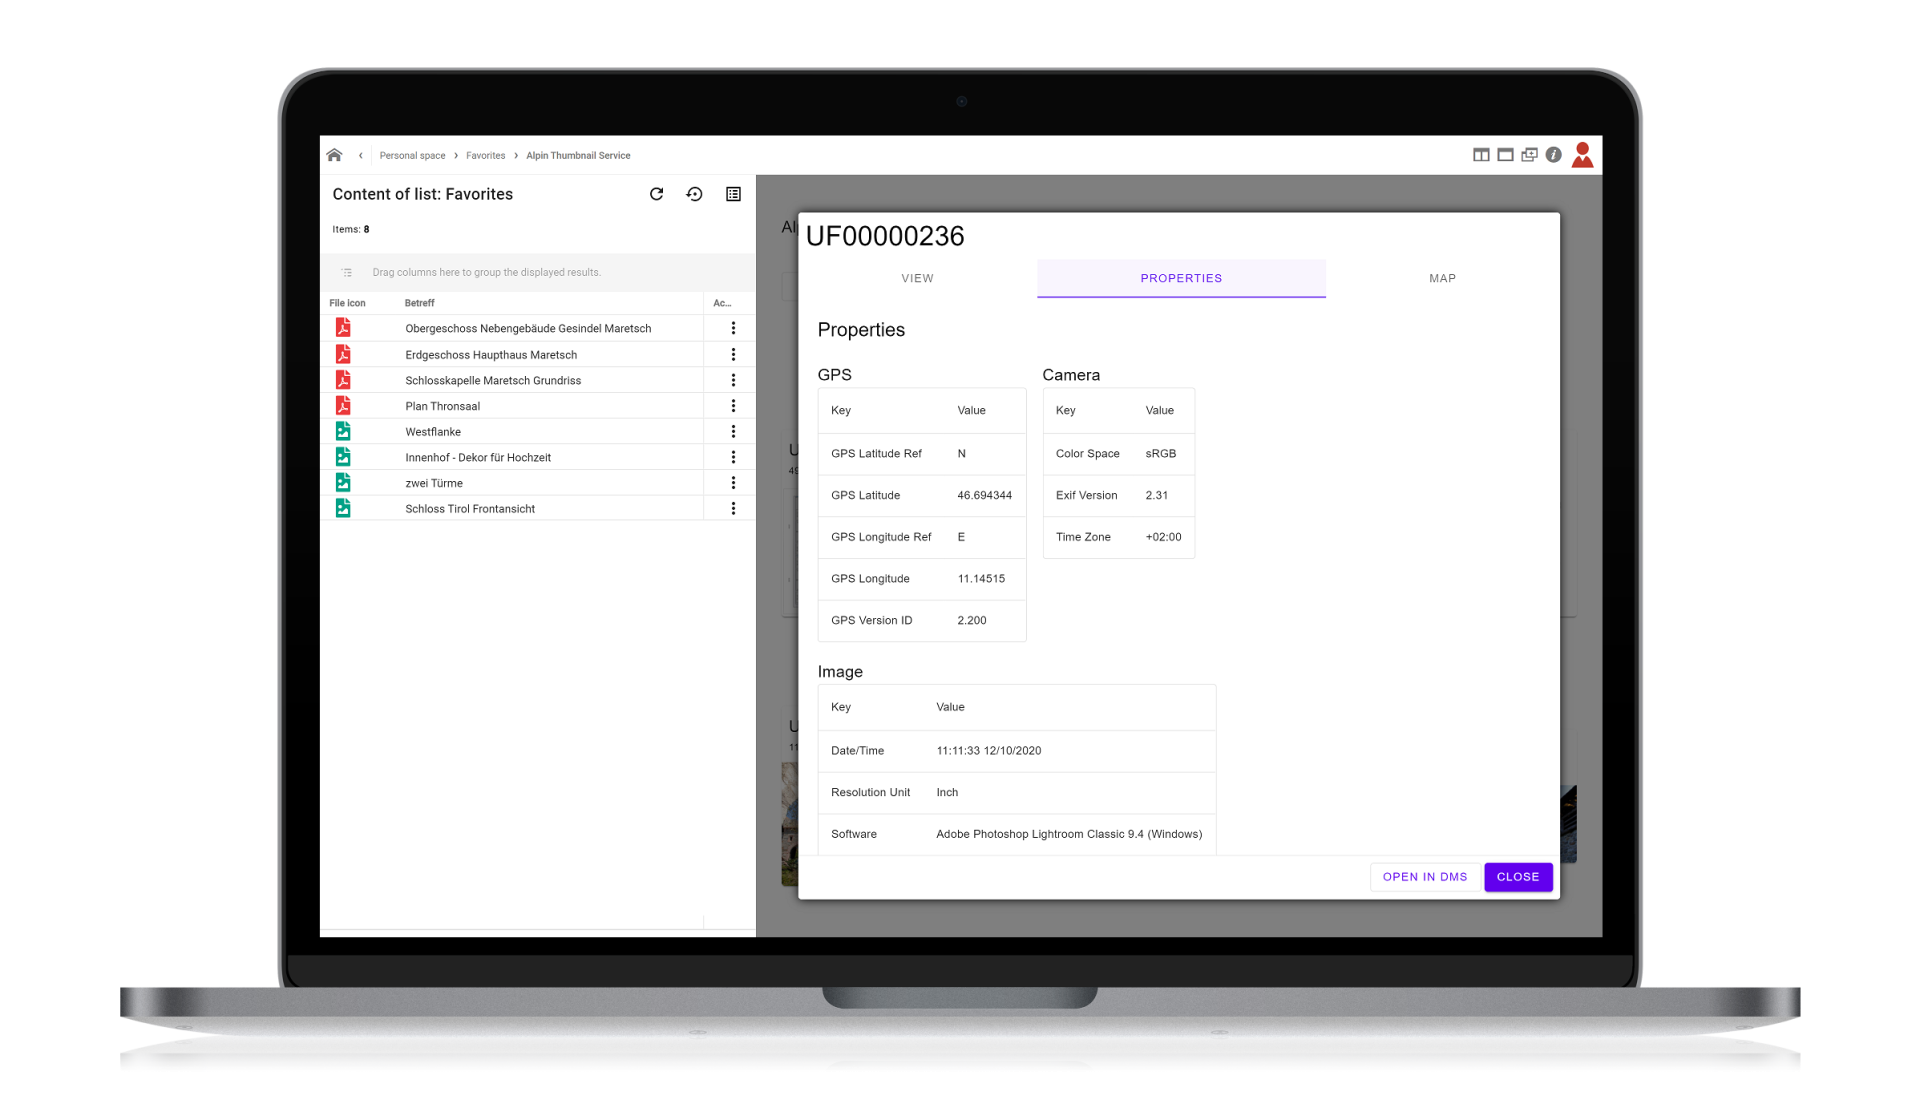Viewport: 1920px width, 1104px height.
Task: Click the back chevron next to home
Action: pos(361,155)
